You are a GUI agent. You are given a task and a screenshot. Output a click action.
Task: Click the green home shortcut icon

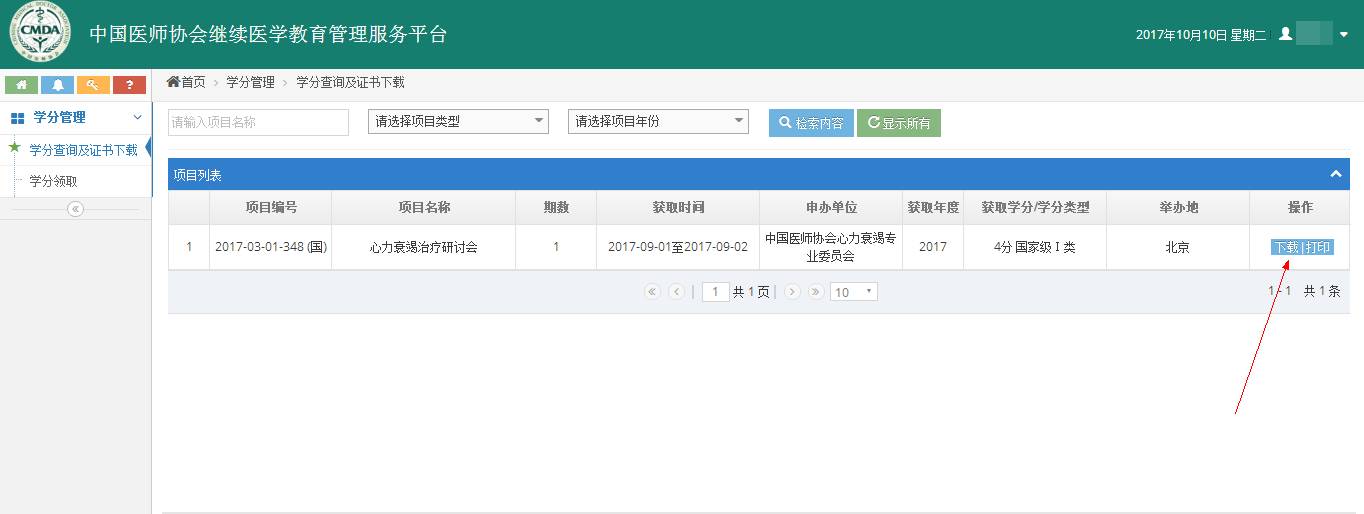(x=21, y=85)
